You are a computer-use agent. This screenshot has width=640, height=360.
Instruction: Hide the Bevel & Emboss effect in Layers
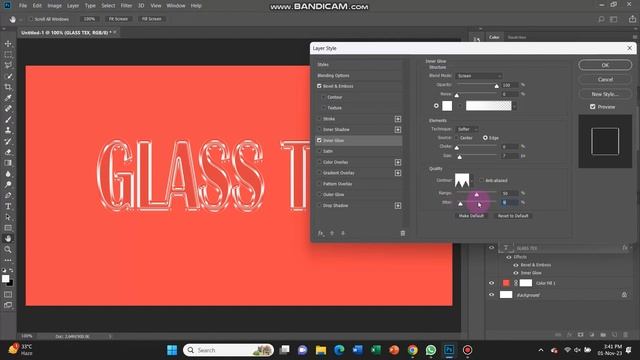[516, 265]
